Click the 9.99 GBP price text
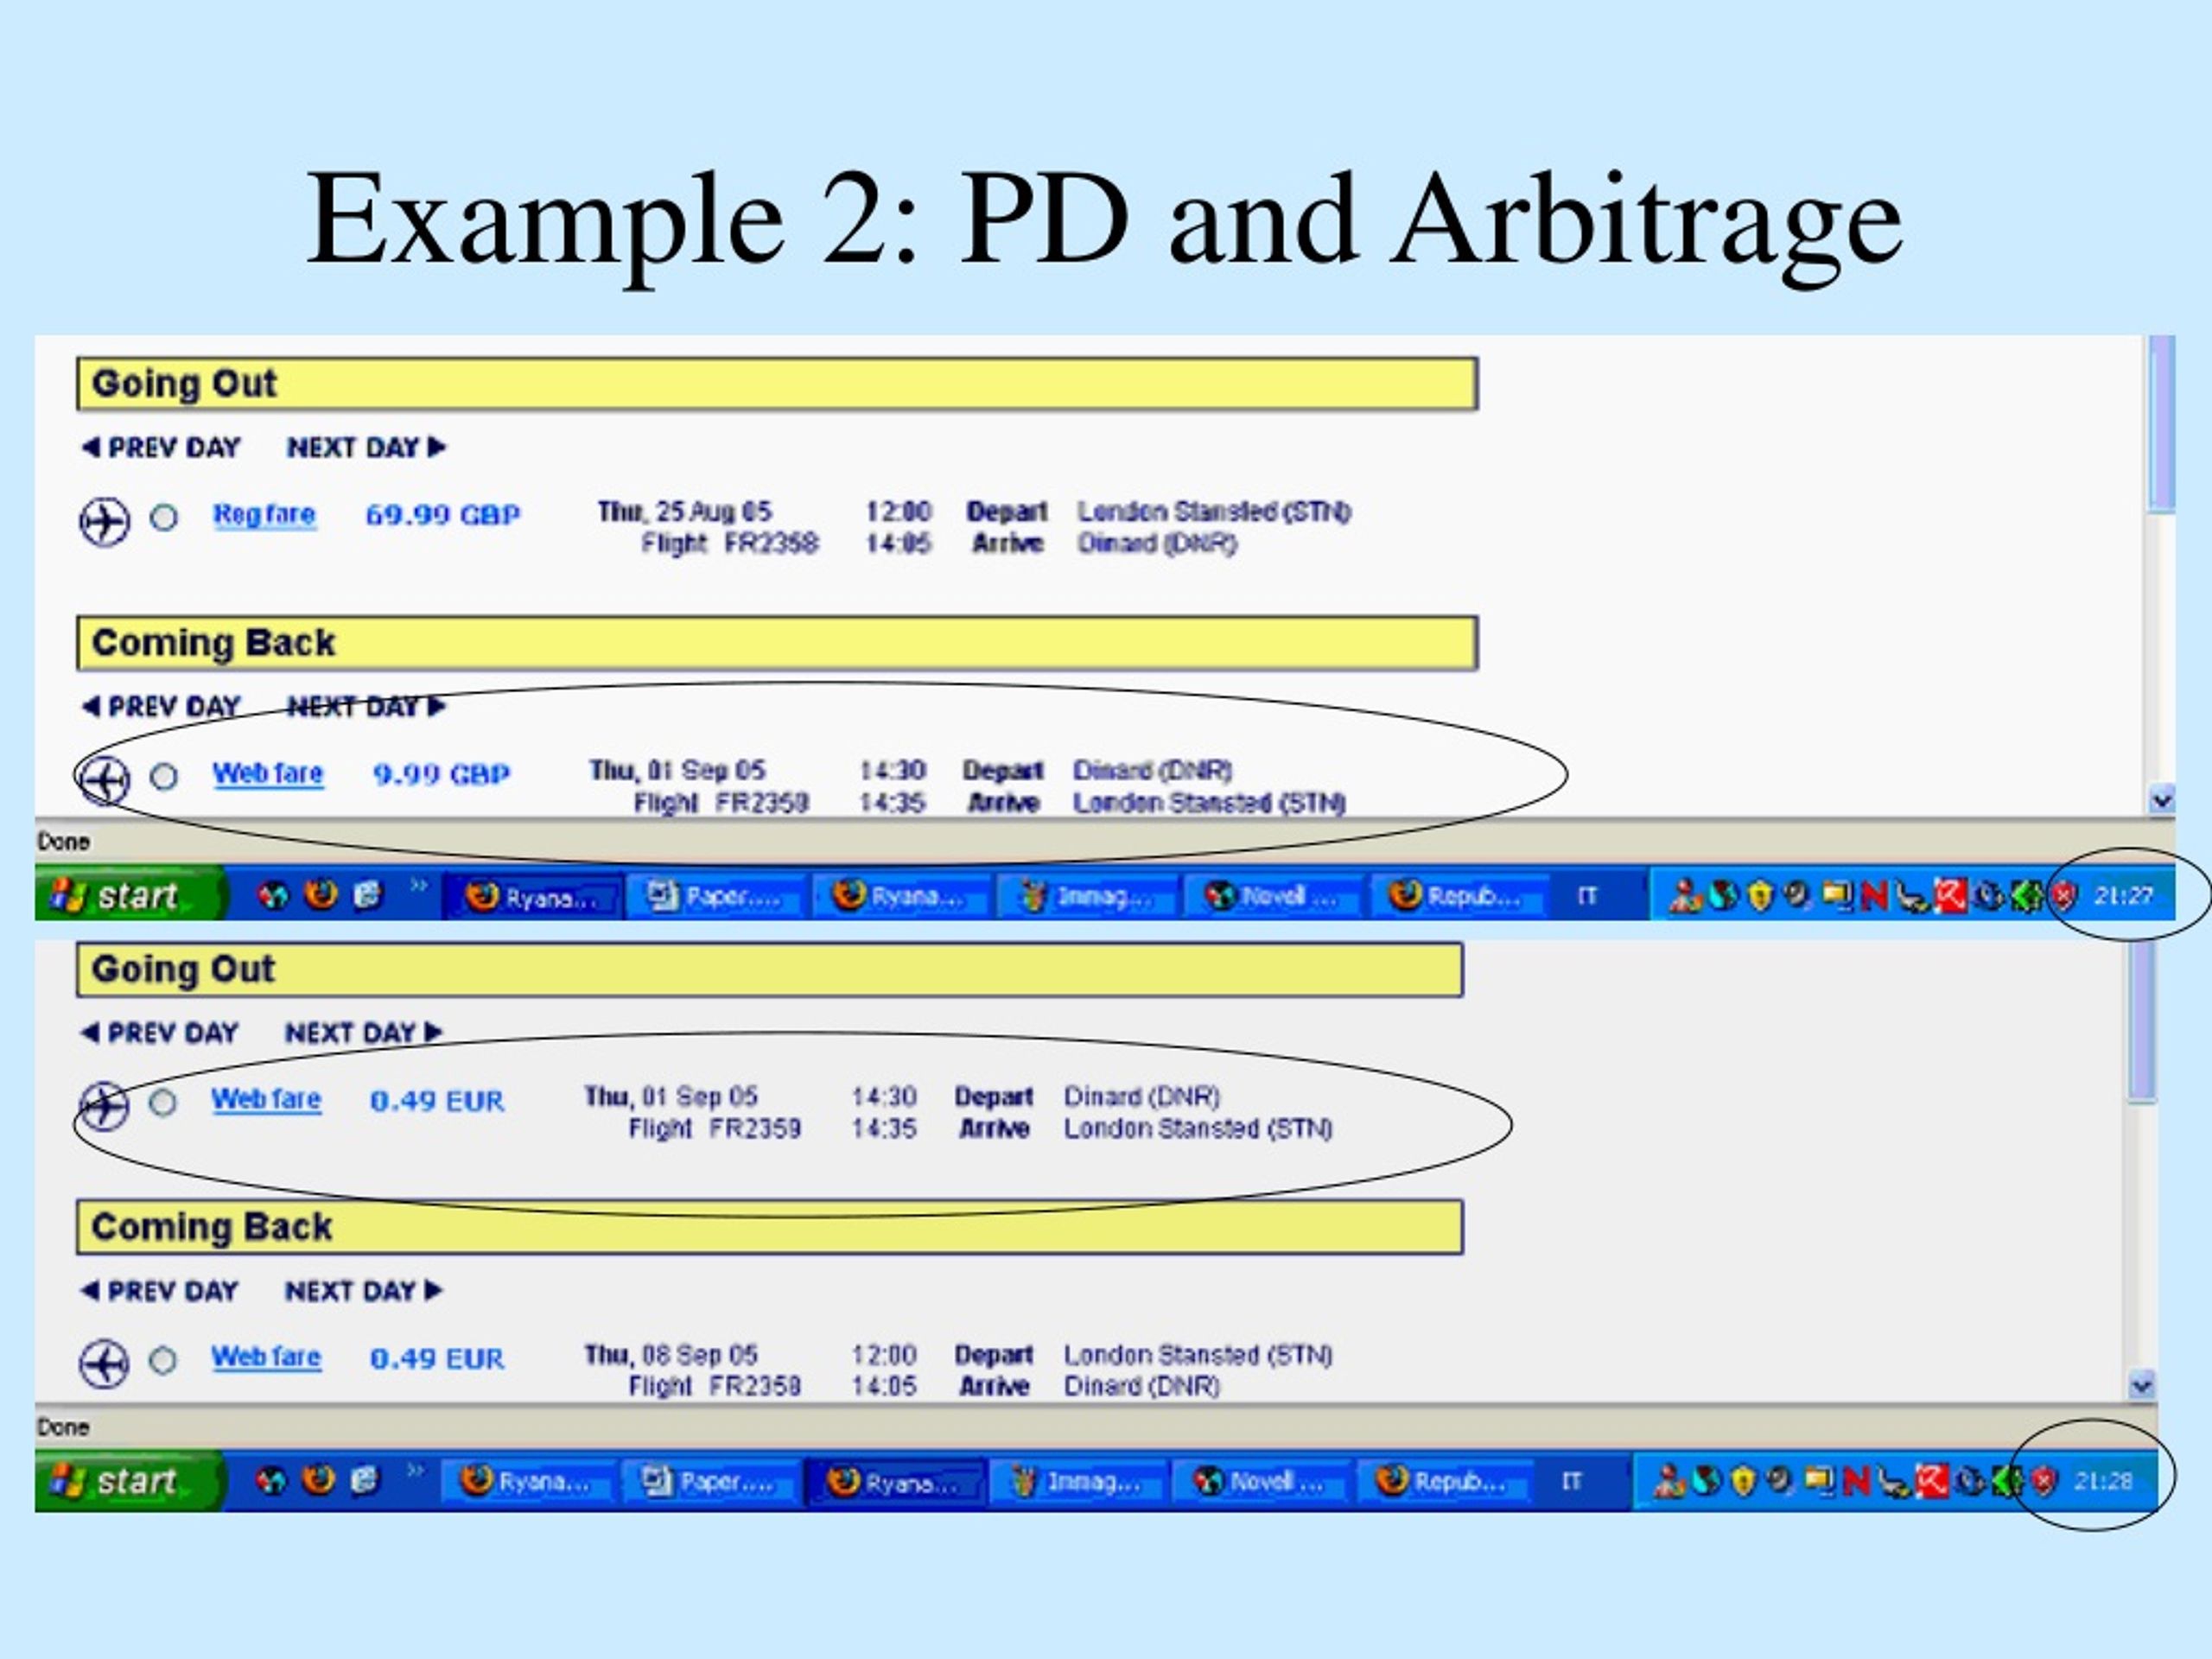This screenshot has width=2212, height=1659. point(441,774)
